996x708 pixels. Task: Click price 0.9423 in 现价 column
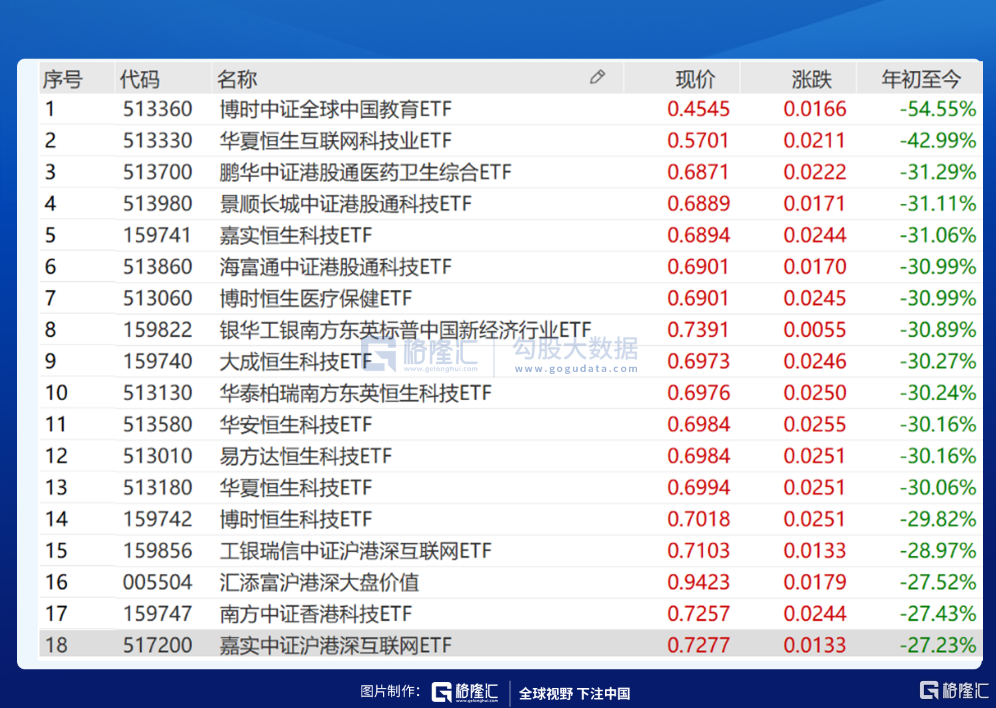tap(698, 582)
